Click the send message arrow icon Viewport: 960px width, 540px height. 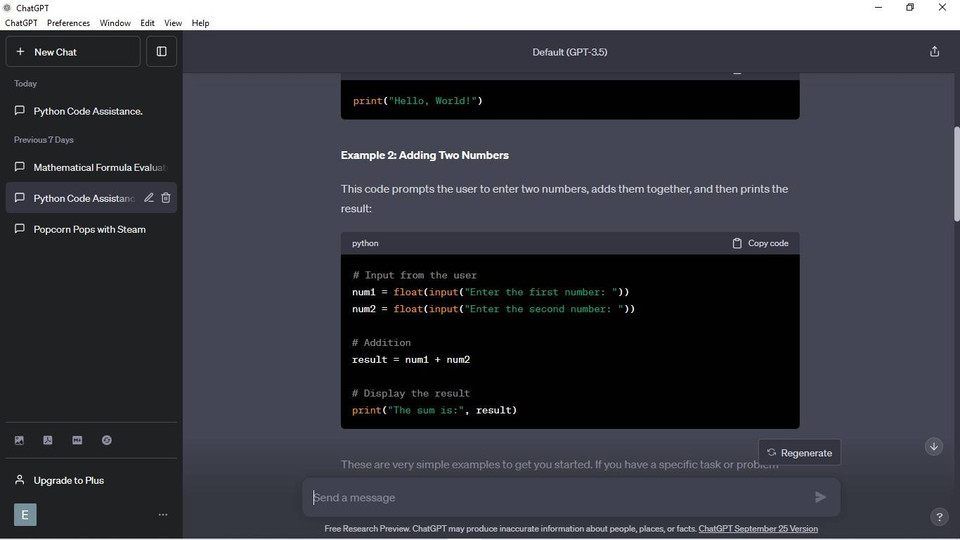(x=820, y=497)
